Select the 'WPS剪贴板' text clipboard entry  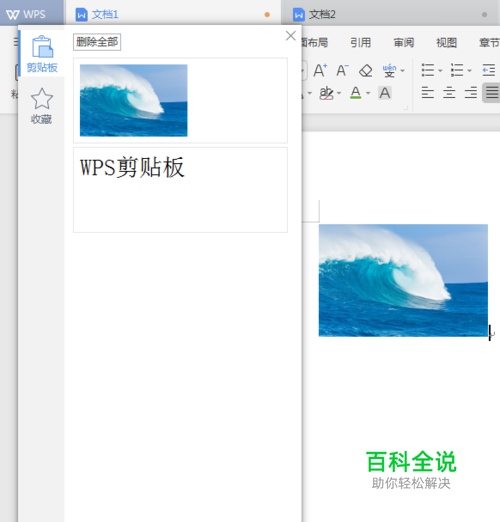coord(180,190)
